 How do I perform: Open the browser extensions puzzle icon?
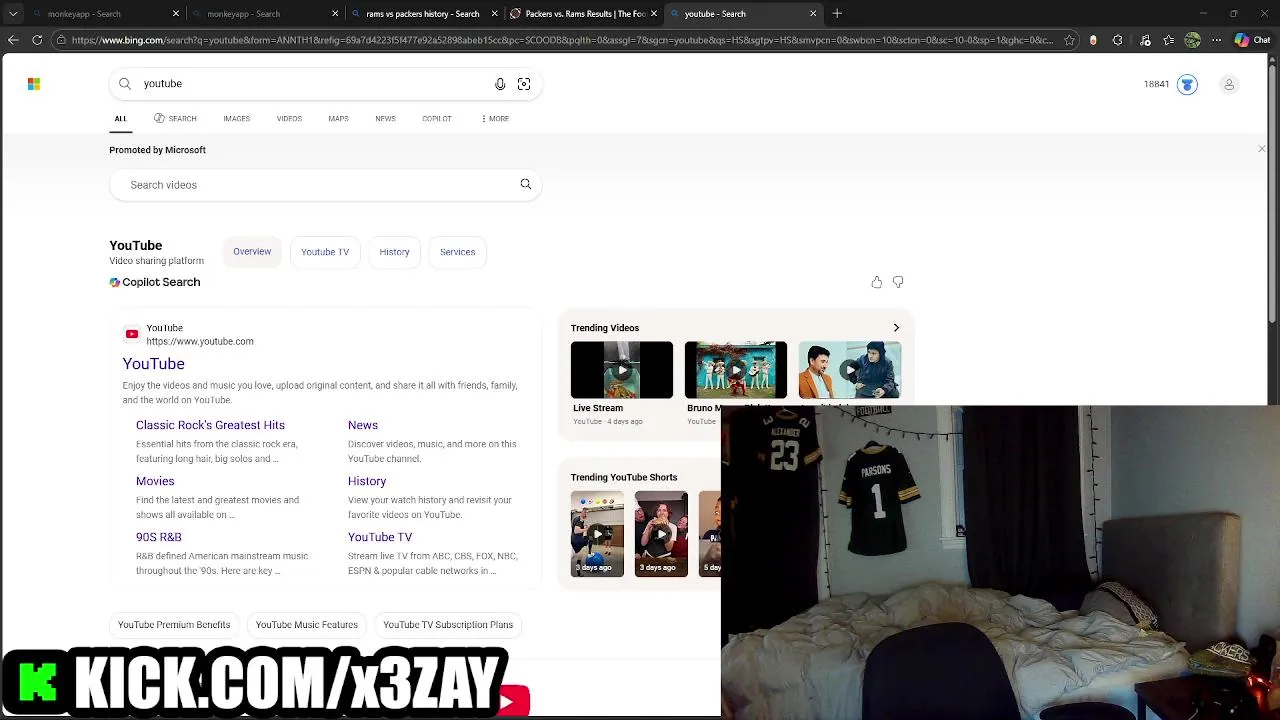1117,40
